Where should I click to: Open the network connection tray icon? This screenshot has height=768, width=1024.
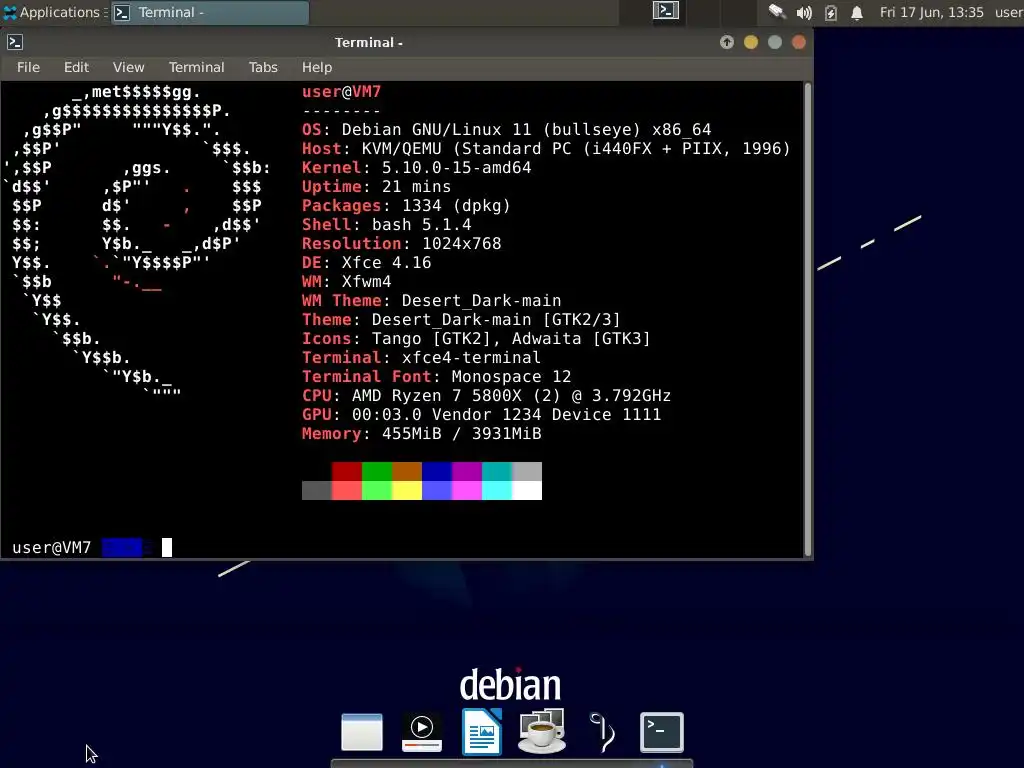coord(776,12)
